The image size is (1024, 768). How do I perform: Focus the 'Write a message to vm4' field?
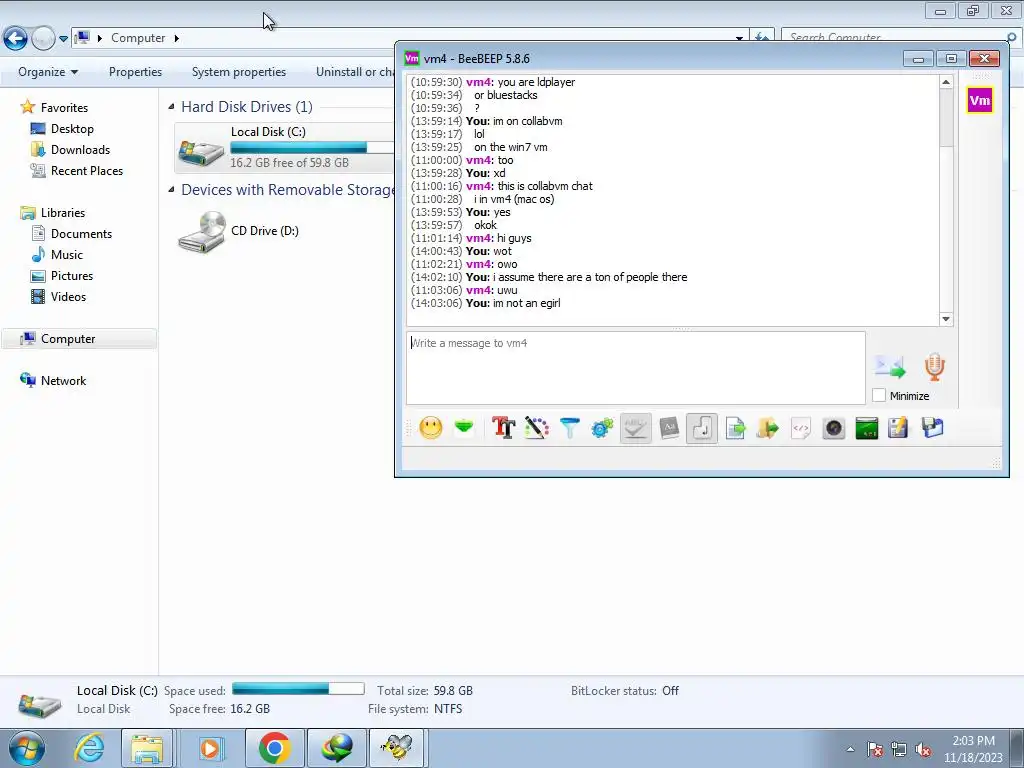pyautogui.click(x=635, y=368)
